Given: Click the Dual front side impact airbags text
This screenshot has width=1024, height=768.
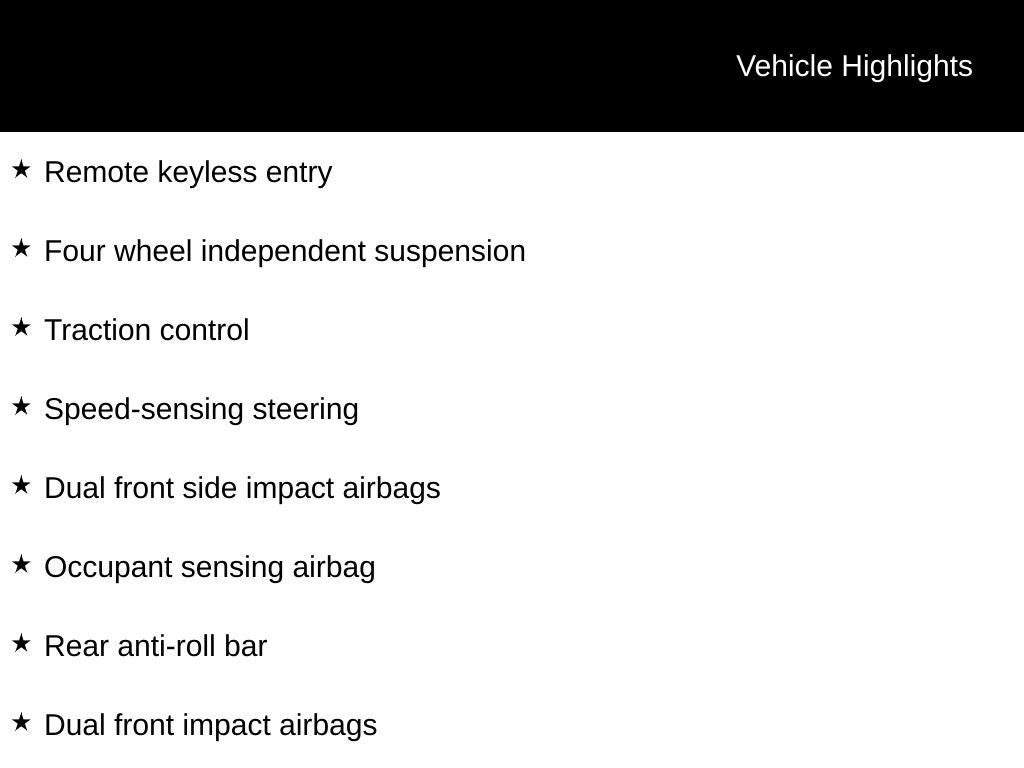Looking at the screenshot, I should [242, 488].
